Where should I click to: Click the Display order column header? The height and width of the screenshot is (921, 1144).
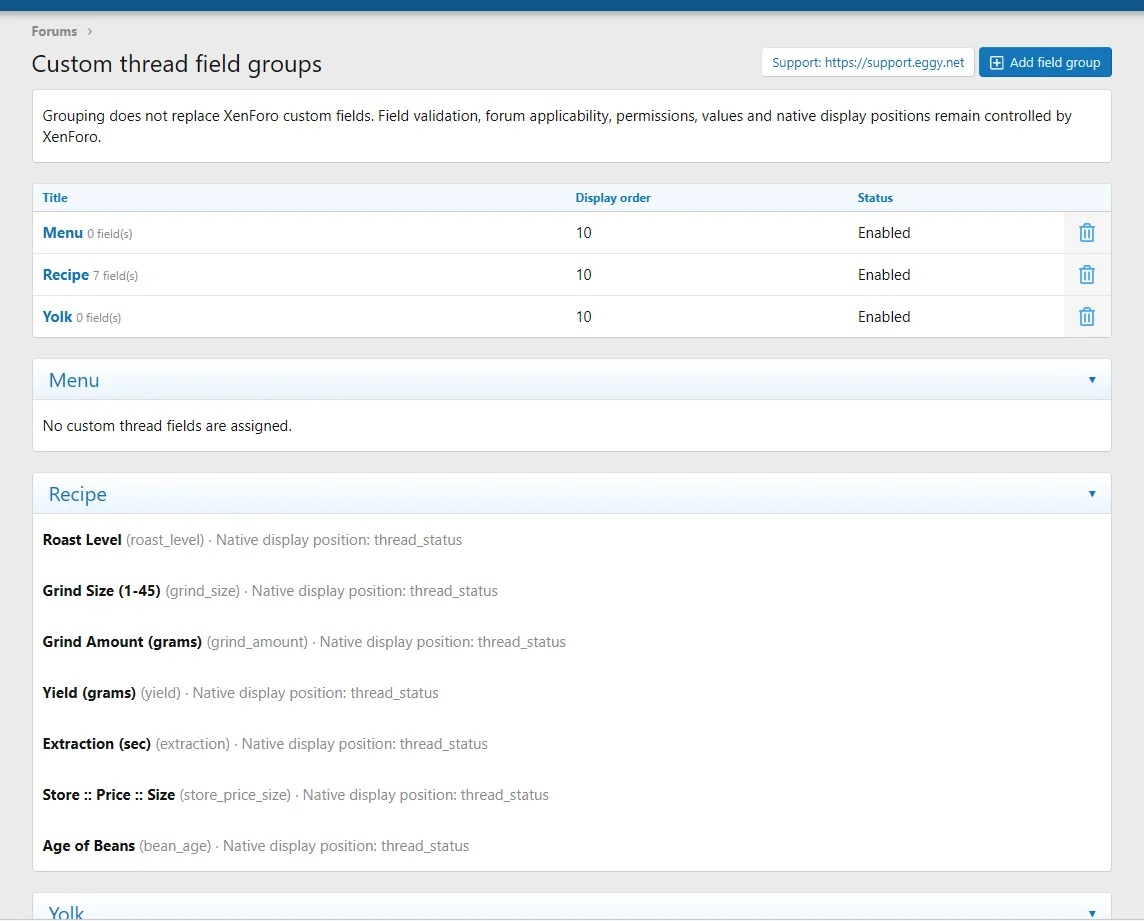pos(613,198)
